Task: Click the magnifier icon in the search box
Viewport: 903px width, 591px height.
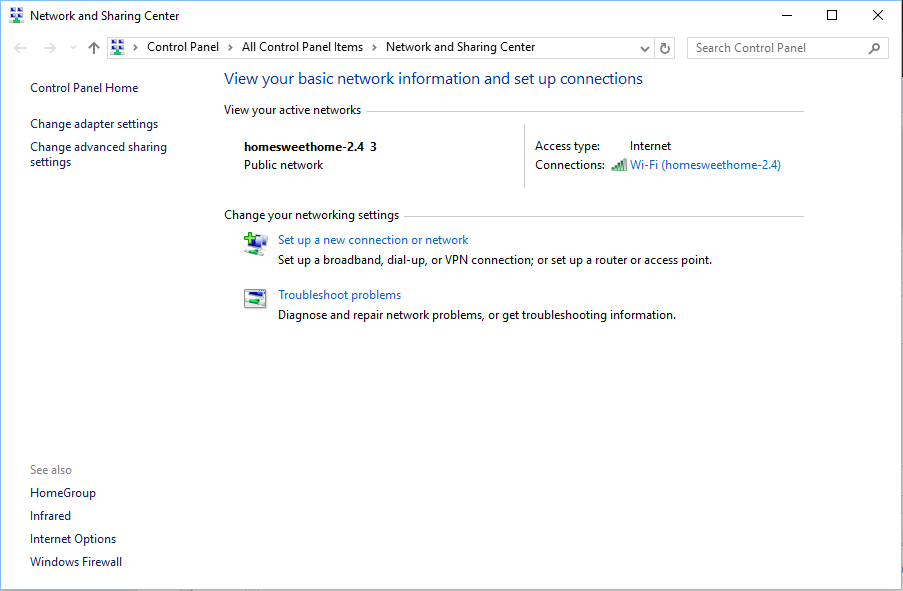Action: tap(874, 48)
